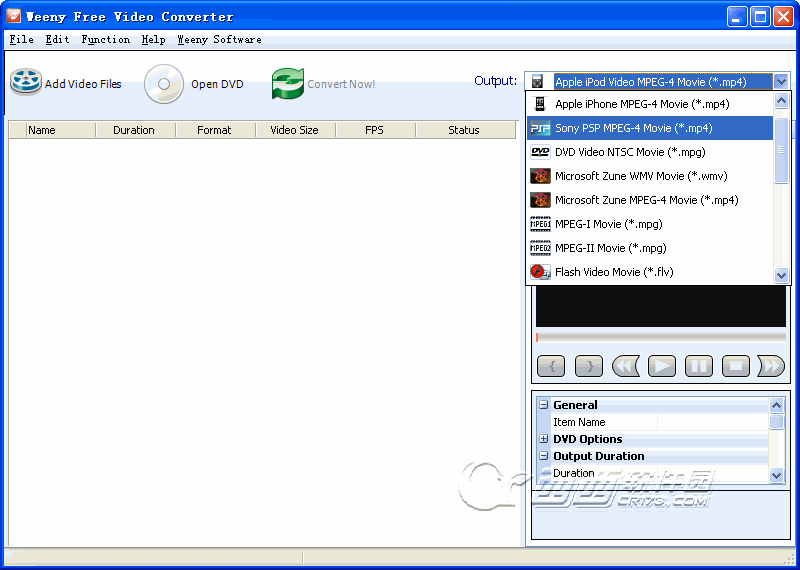Click the Format column header
The height and width of the screenshot is (570, 800).
coord(215,130)
